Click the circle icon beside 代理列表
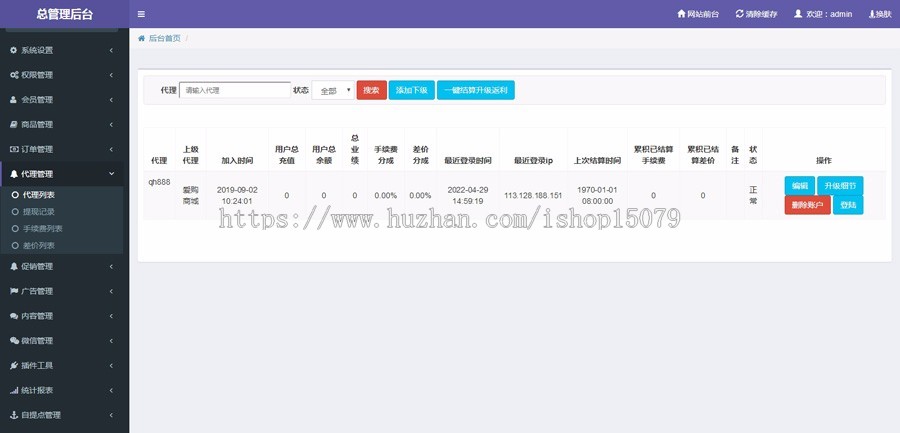Image resolution: width=900 pixels, height=433 pixels. click(x=15, y=195)
